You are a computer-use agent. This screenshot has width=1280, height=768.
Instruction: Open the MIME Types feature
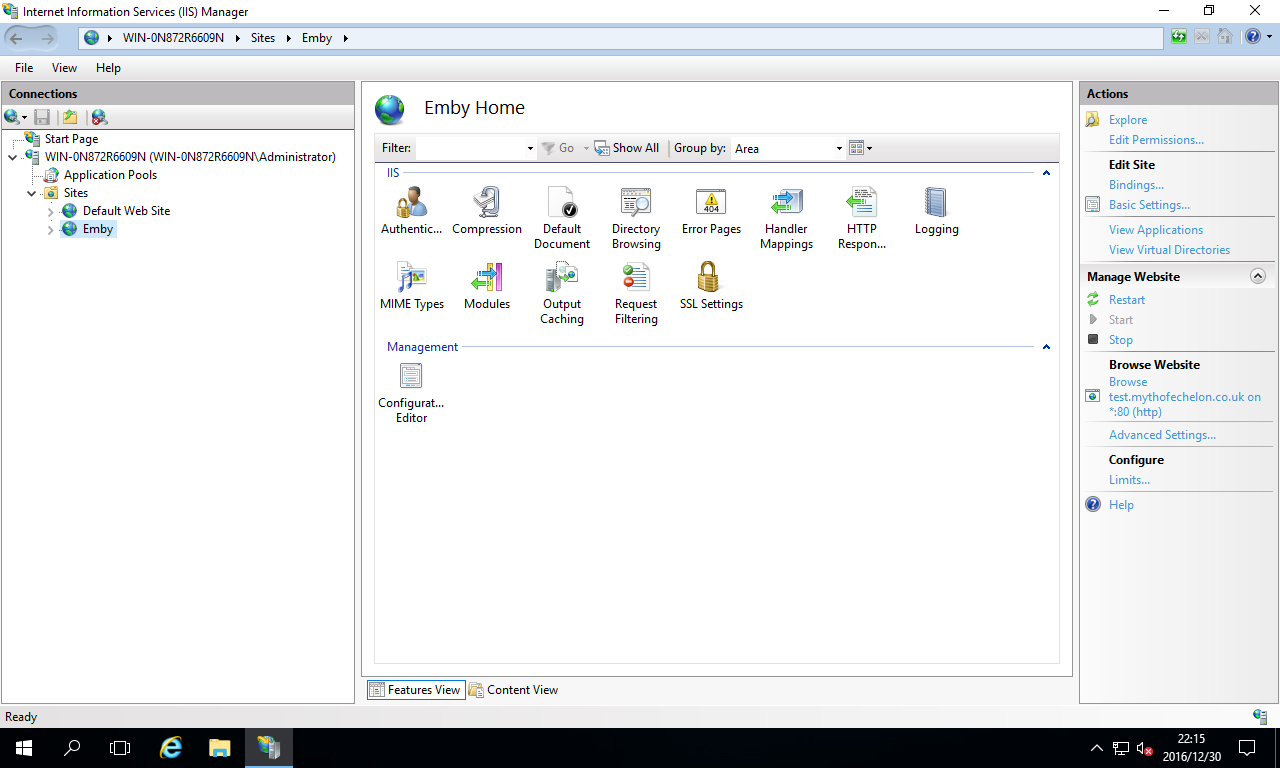point(411,286)
